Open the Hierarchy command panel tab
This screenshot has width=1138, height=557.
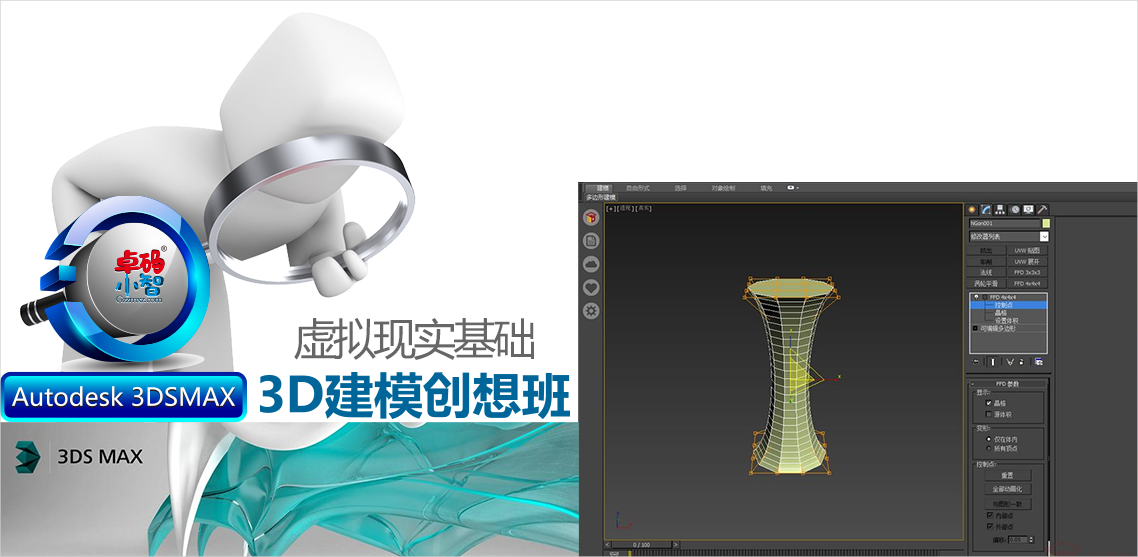tap(1000, 209)
